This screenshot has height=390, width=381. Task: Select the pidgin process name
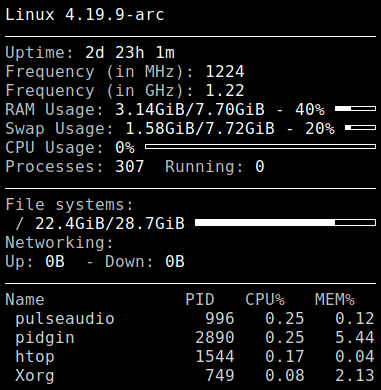pyautogui.click(x=45, y=338)
